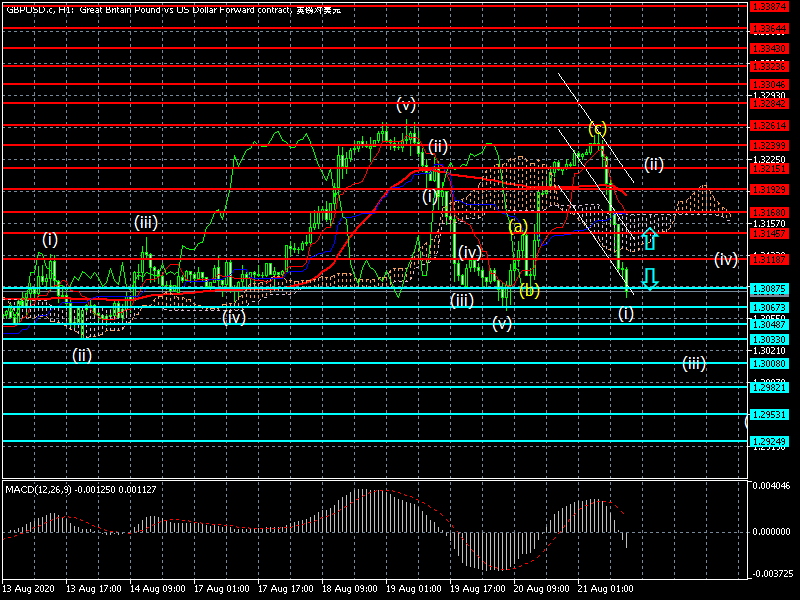The image size is (800, 600).
Task: Click the cyan up arrow marker
Action: (649, 238)
